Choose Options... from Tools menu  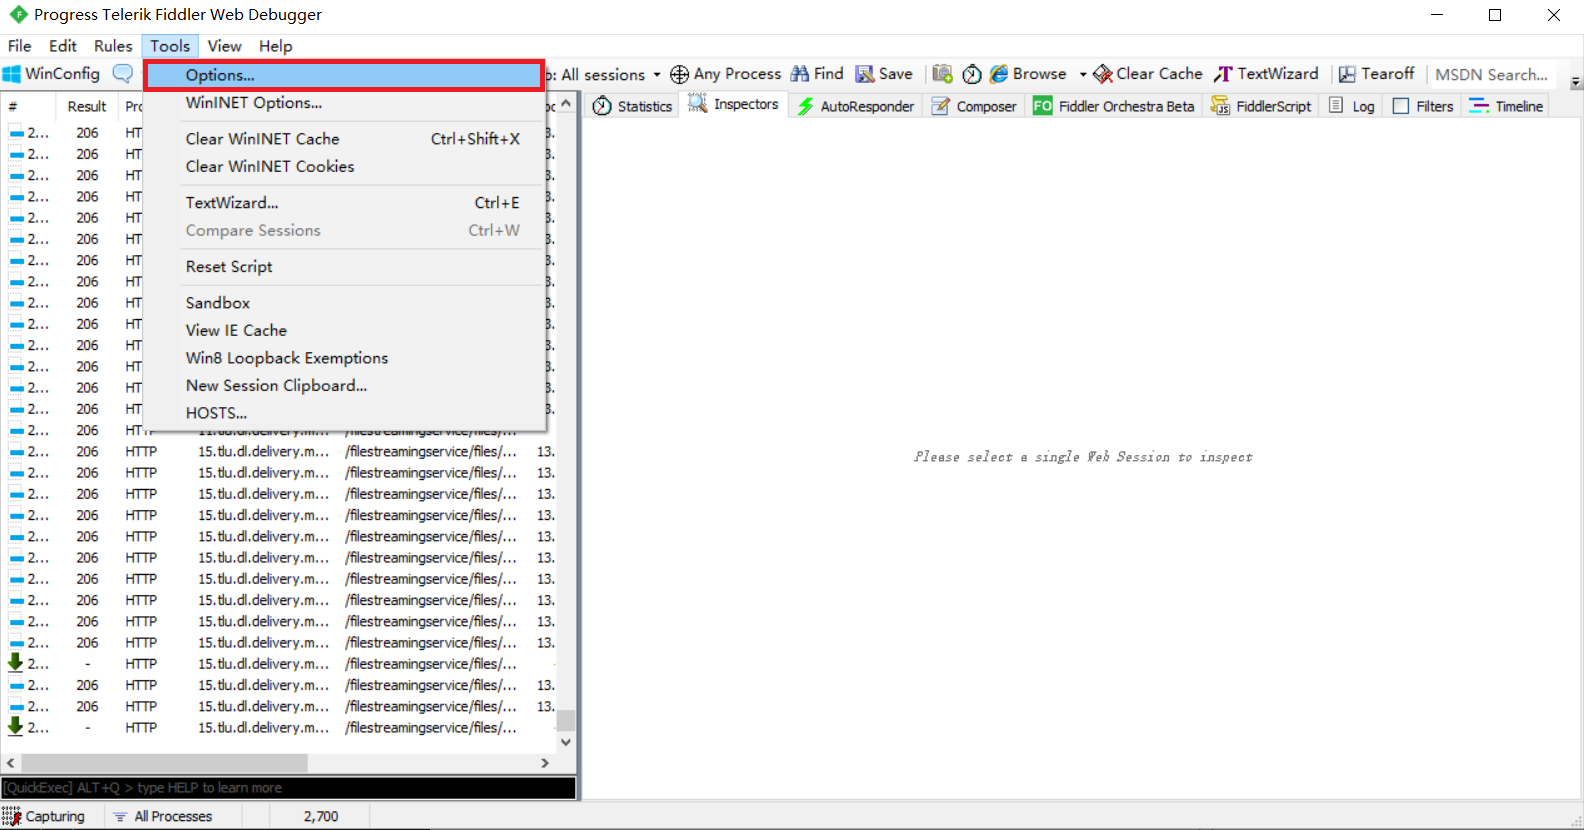point(344,75)
